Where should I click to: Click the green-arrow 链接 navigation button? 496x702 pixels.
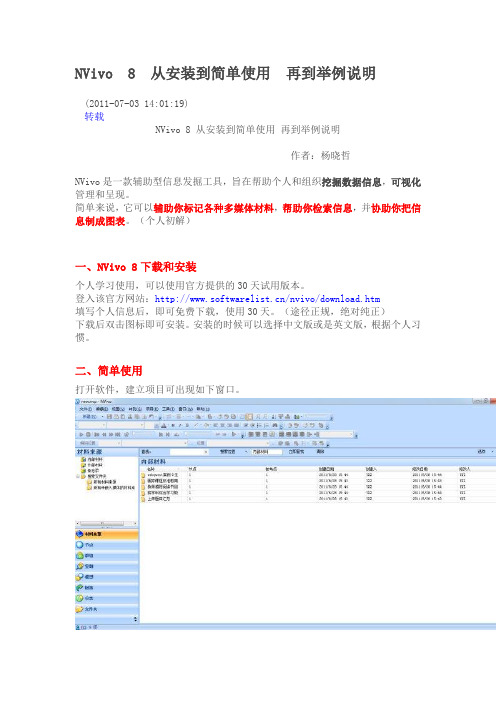coord(107,588)
